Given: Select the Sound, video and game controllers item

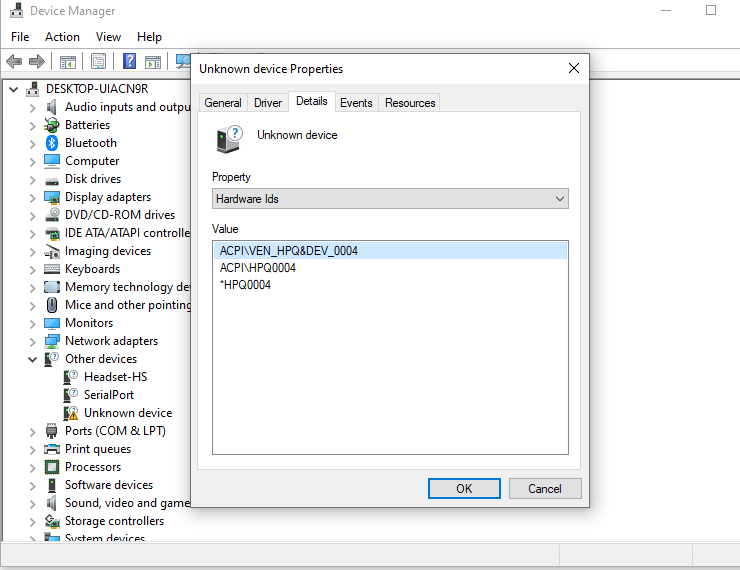Looking at the screenshot, I should click(127, 503).
